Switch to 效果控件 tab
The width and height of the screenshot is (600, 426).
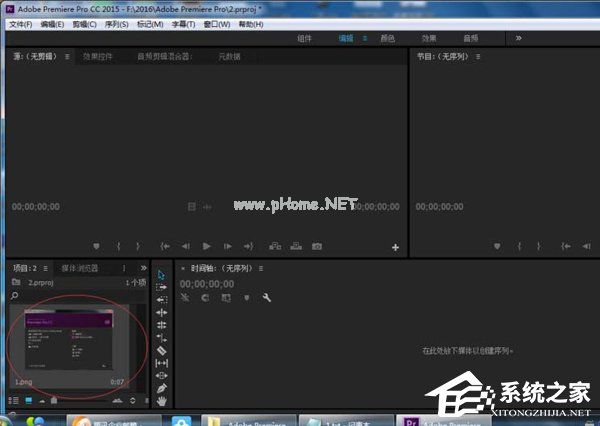coord(98,57)
